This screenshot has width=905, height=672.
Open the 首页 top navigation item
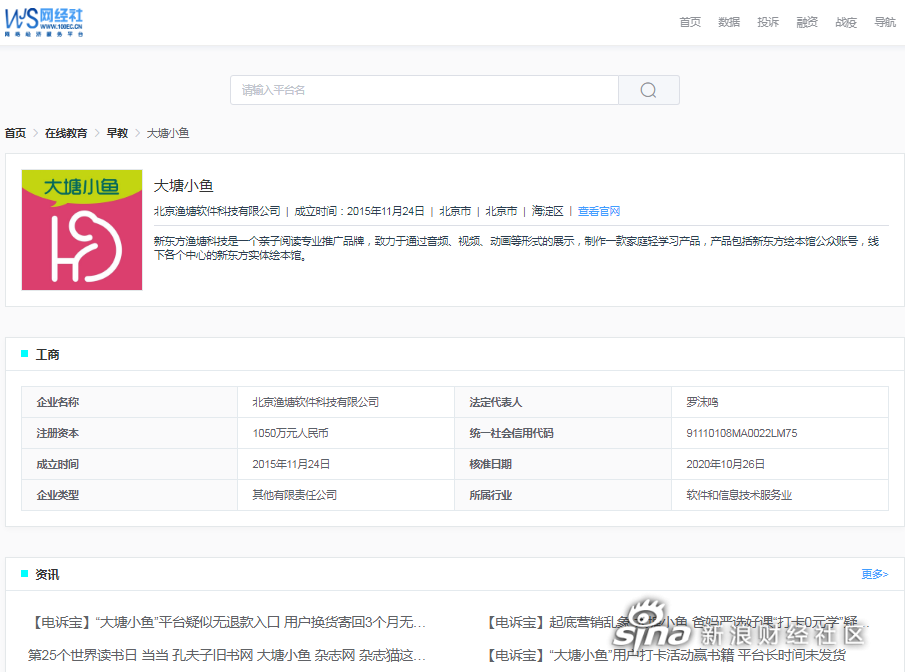click(690, 22)
